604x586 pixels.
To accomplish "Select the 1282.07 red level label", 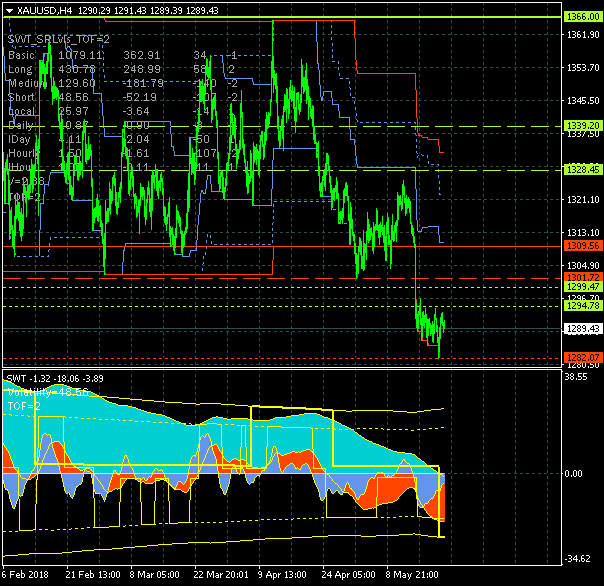I will tap(583, 357).
